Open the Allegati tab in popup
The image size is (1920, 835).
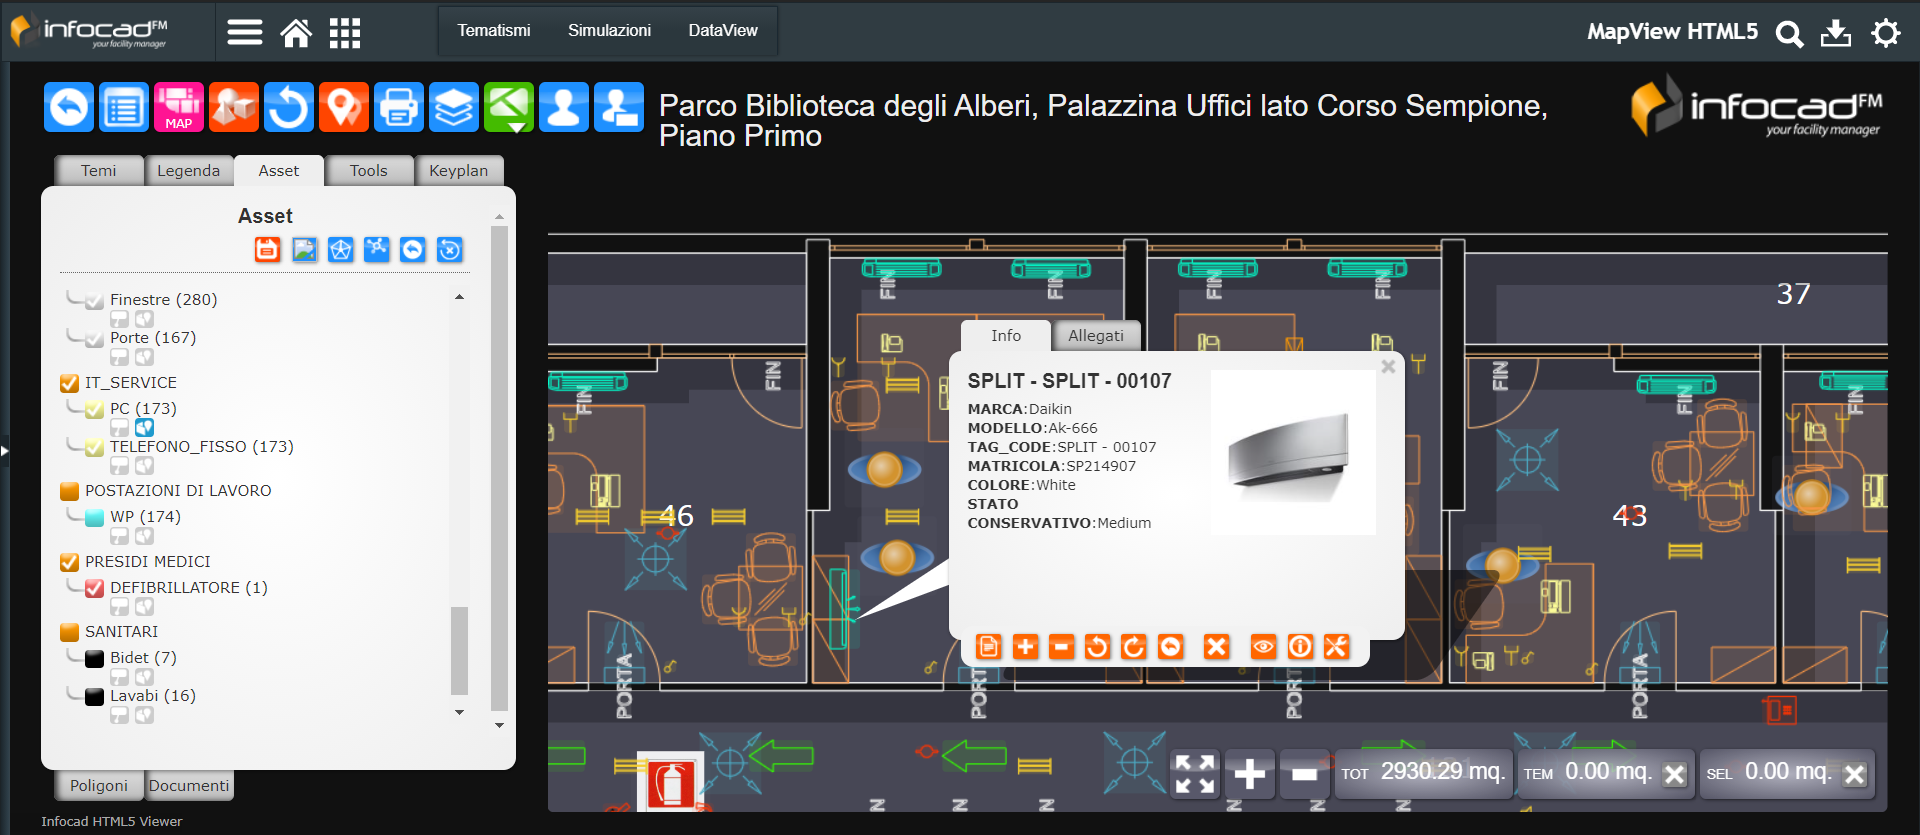(x=1096, y=336)
